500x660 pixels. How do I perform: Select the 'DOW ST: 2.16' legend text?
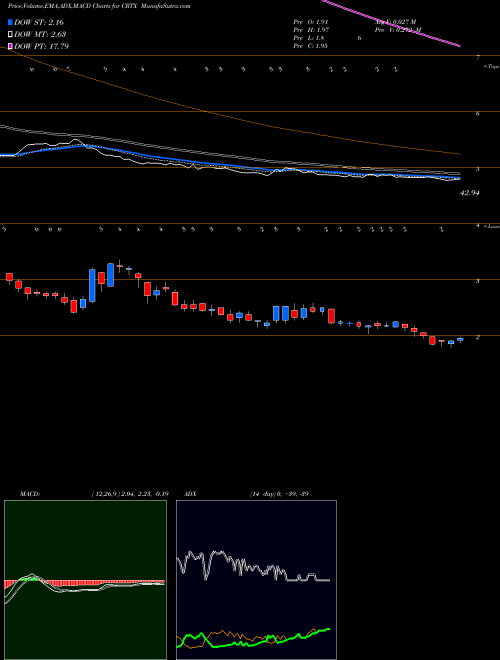point(39,22)
